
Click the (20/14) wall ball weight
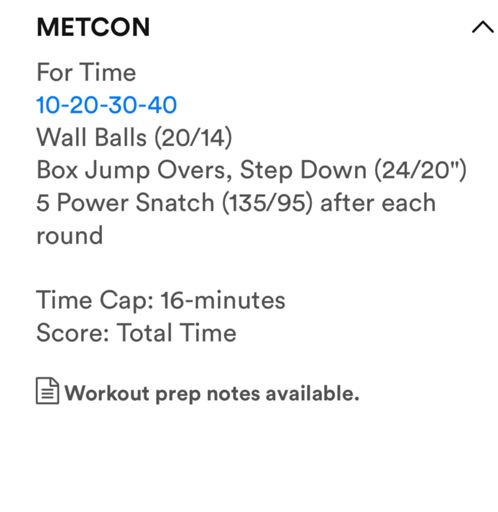pos(193,138)
